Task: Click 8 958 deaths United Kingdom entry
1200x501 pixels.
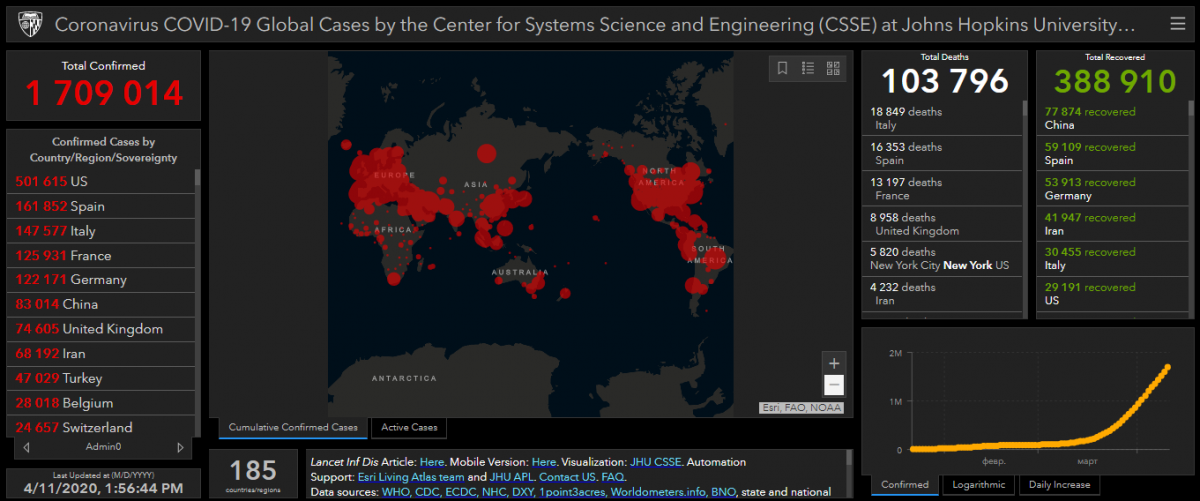Action: tap(941, 224)
